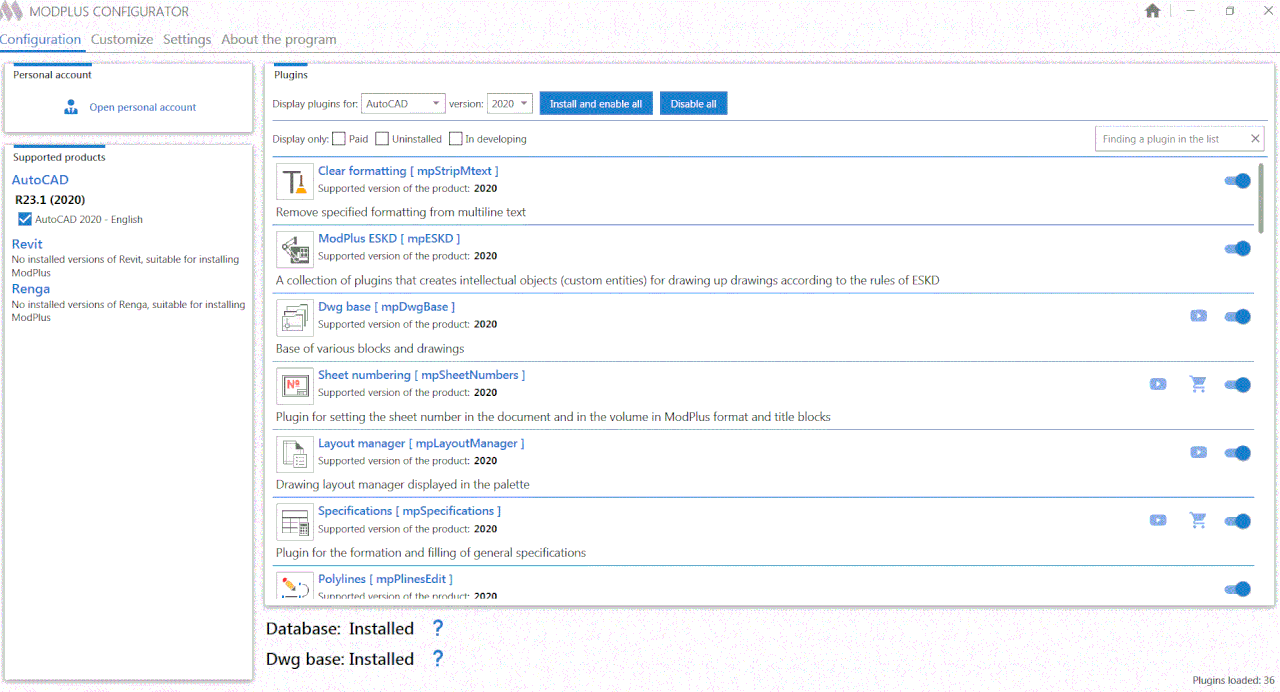Uncheck AutoCAD 2020 - English checkbox
1280x692 pixels.
[x=25, y=219]
